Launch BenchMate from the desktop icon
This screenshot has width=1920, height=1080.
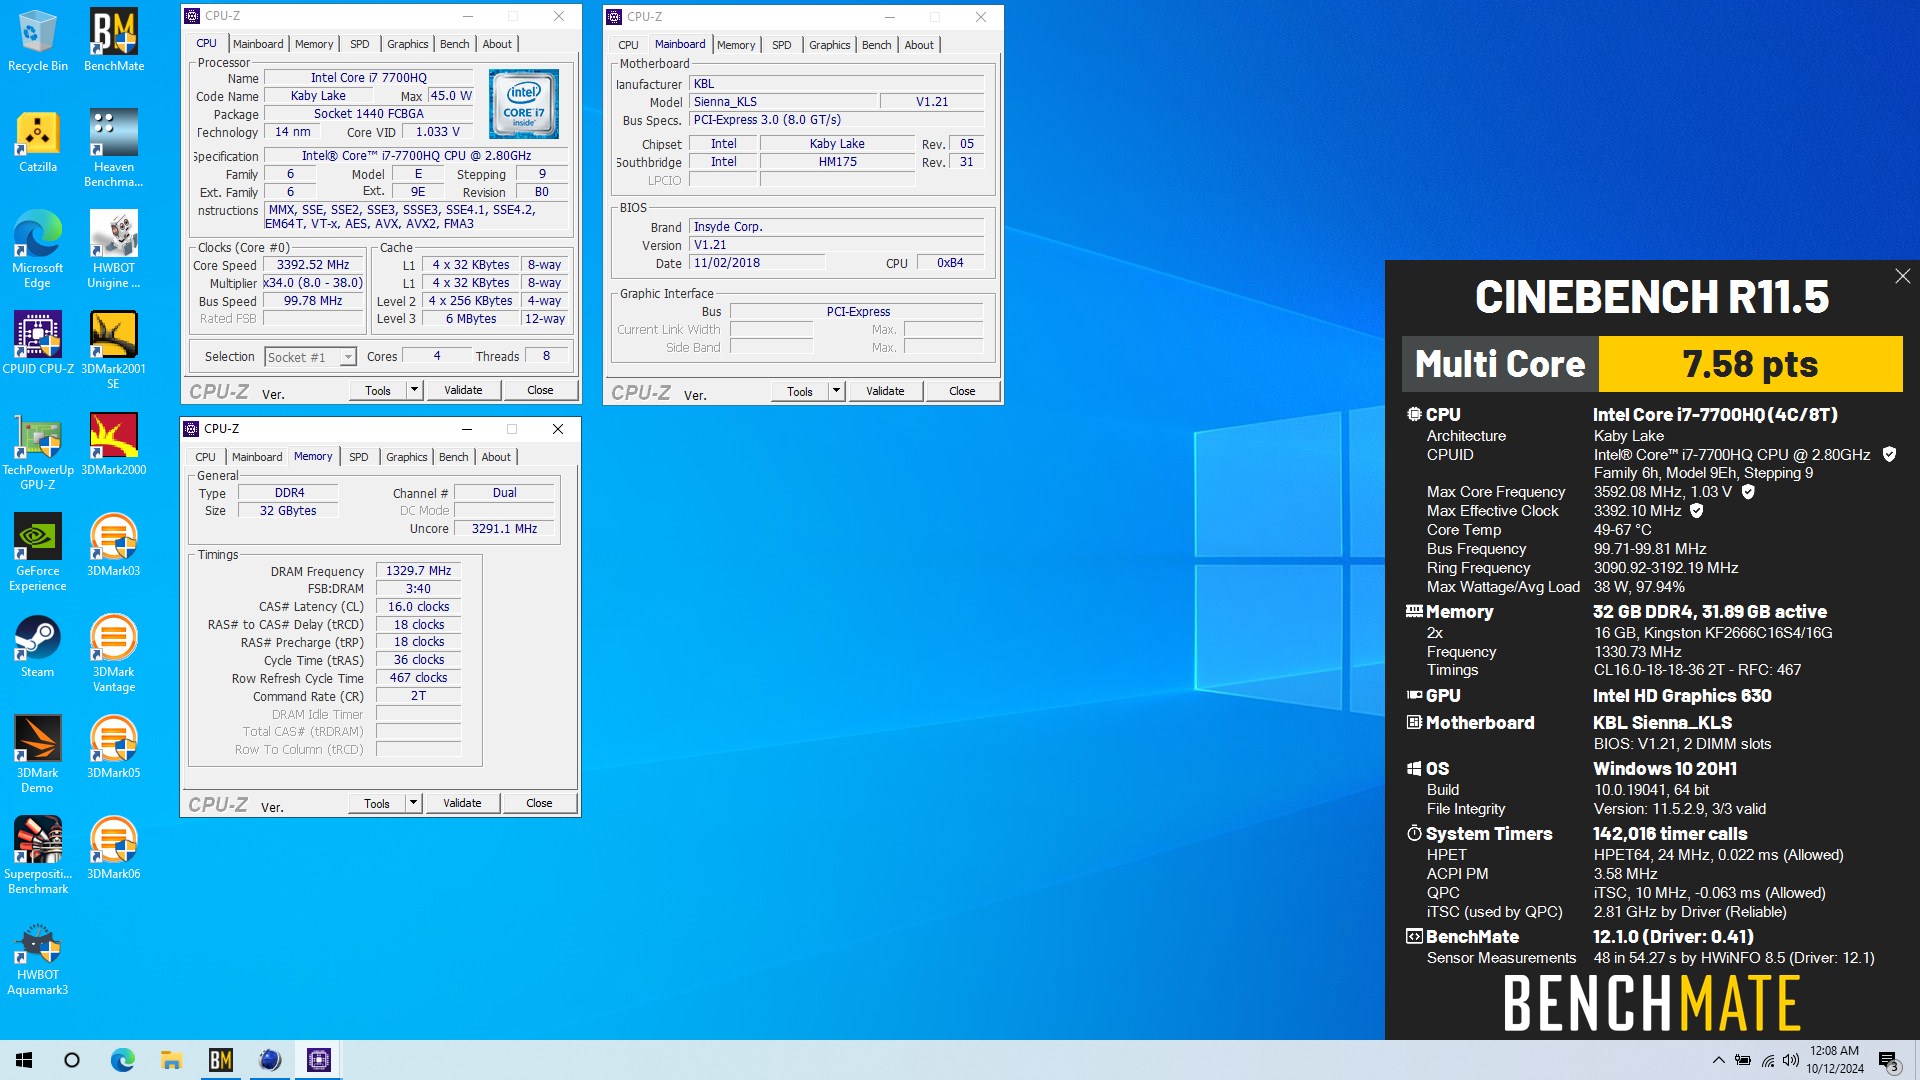[x=114, y=41]
